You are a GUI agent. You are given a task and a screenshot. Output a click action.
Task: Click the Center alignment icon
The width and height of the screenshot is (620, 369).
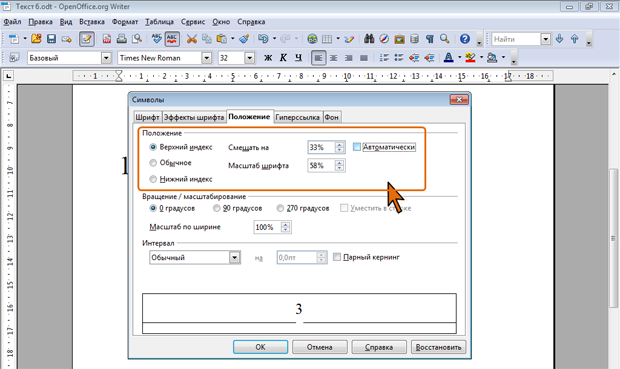tap(334, 58)
